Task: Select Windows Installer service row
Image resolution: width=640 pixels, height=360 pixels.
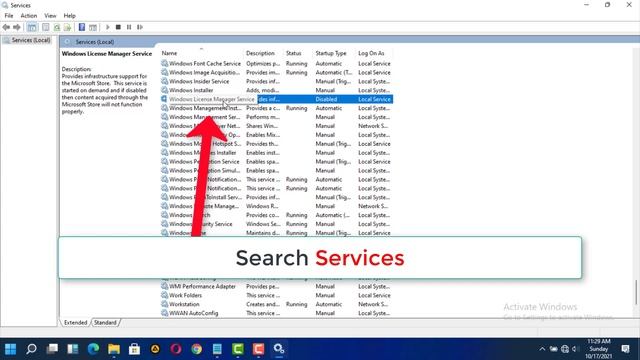Action: pyautogui.click(x=276, y=90)
